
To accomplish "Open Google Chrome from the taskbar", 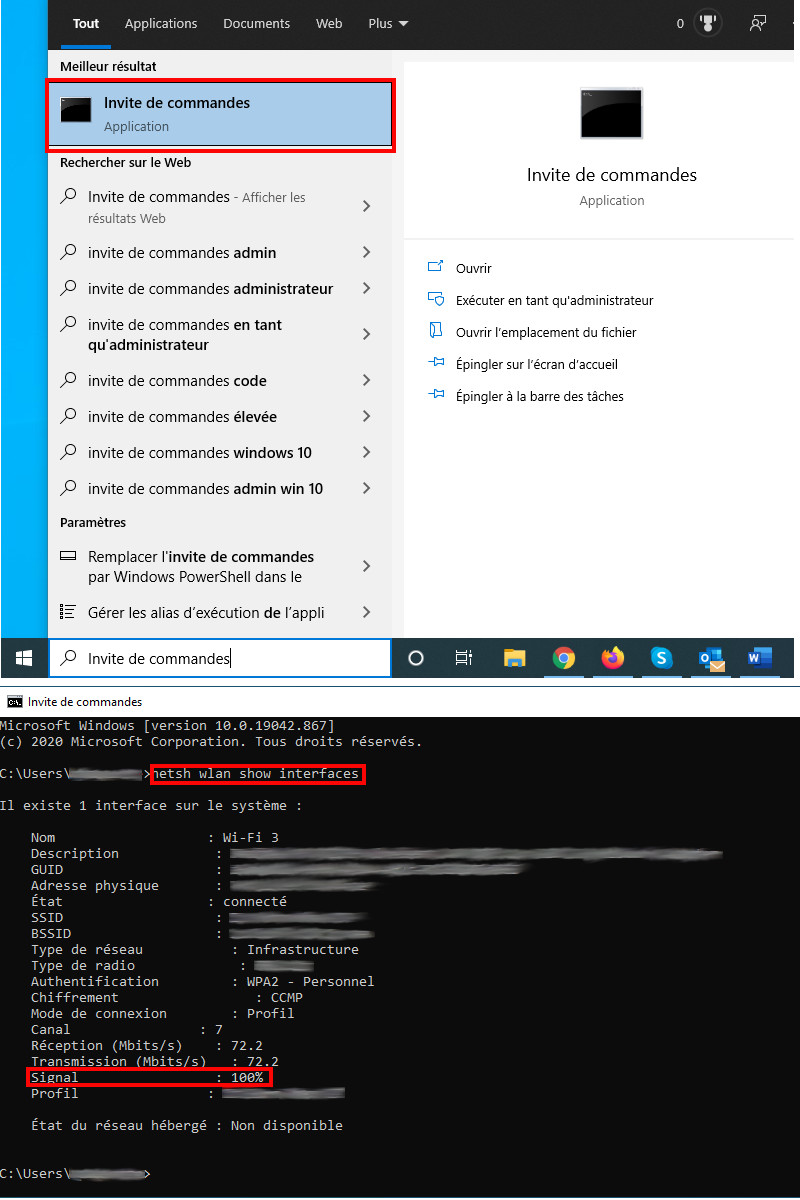I will click(564, 658).
